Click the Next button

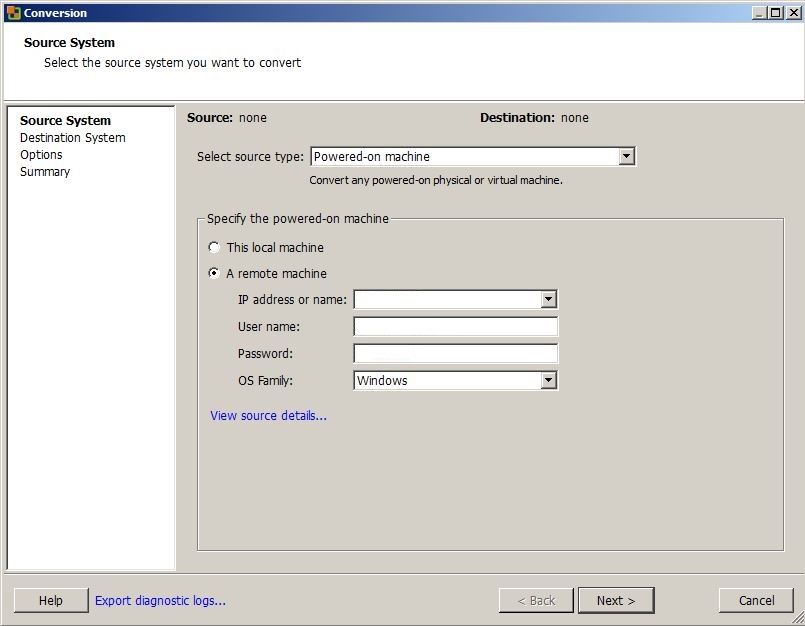tap(616, 600)
